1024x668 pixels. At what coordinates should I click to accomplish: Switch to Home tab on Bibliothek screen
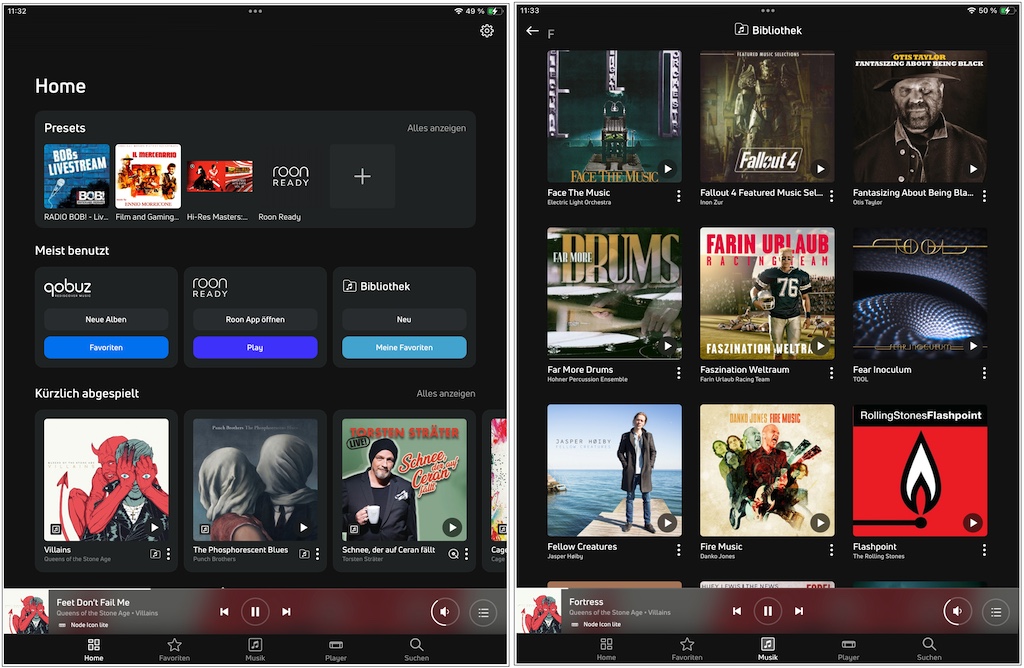tap(606, 649)
